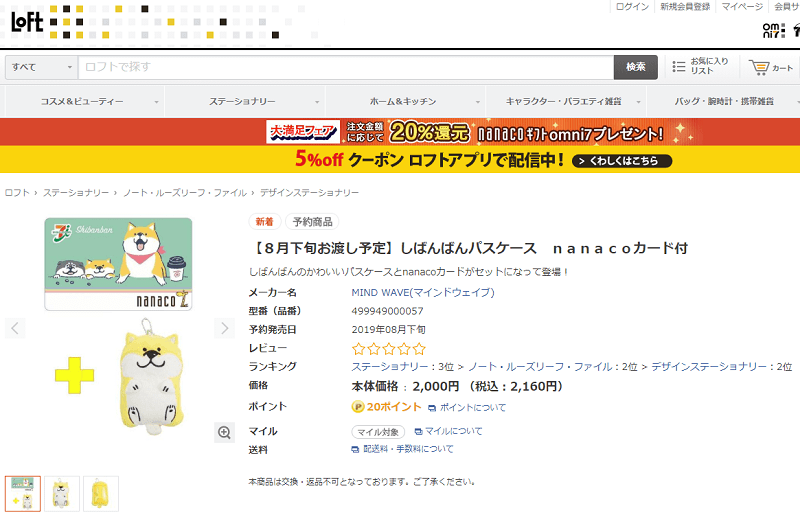
Task: Select third thumbnail of yellow pass case back
Action: coord(101,494)
